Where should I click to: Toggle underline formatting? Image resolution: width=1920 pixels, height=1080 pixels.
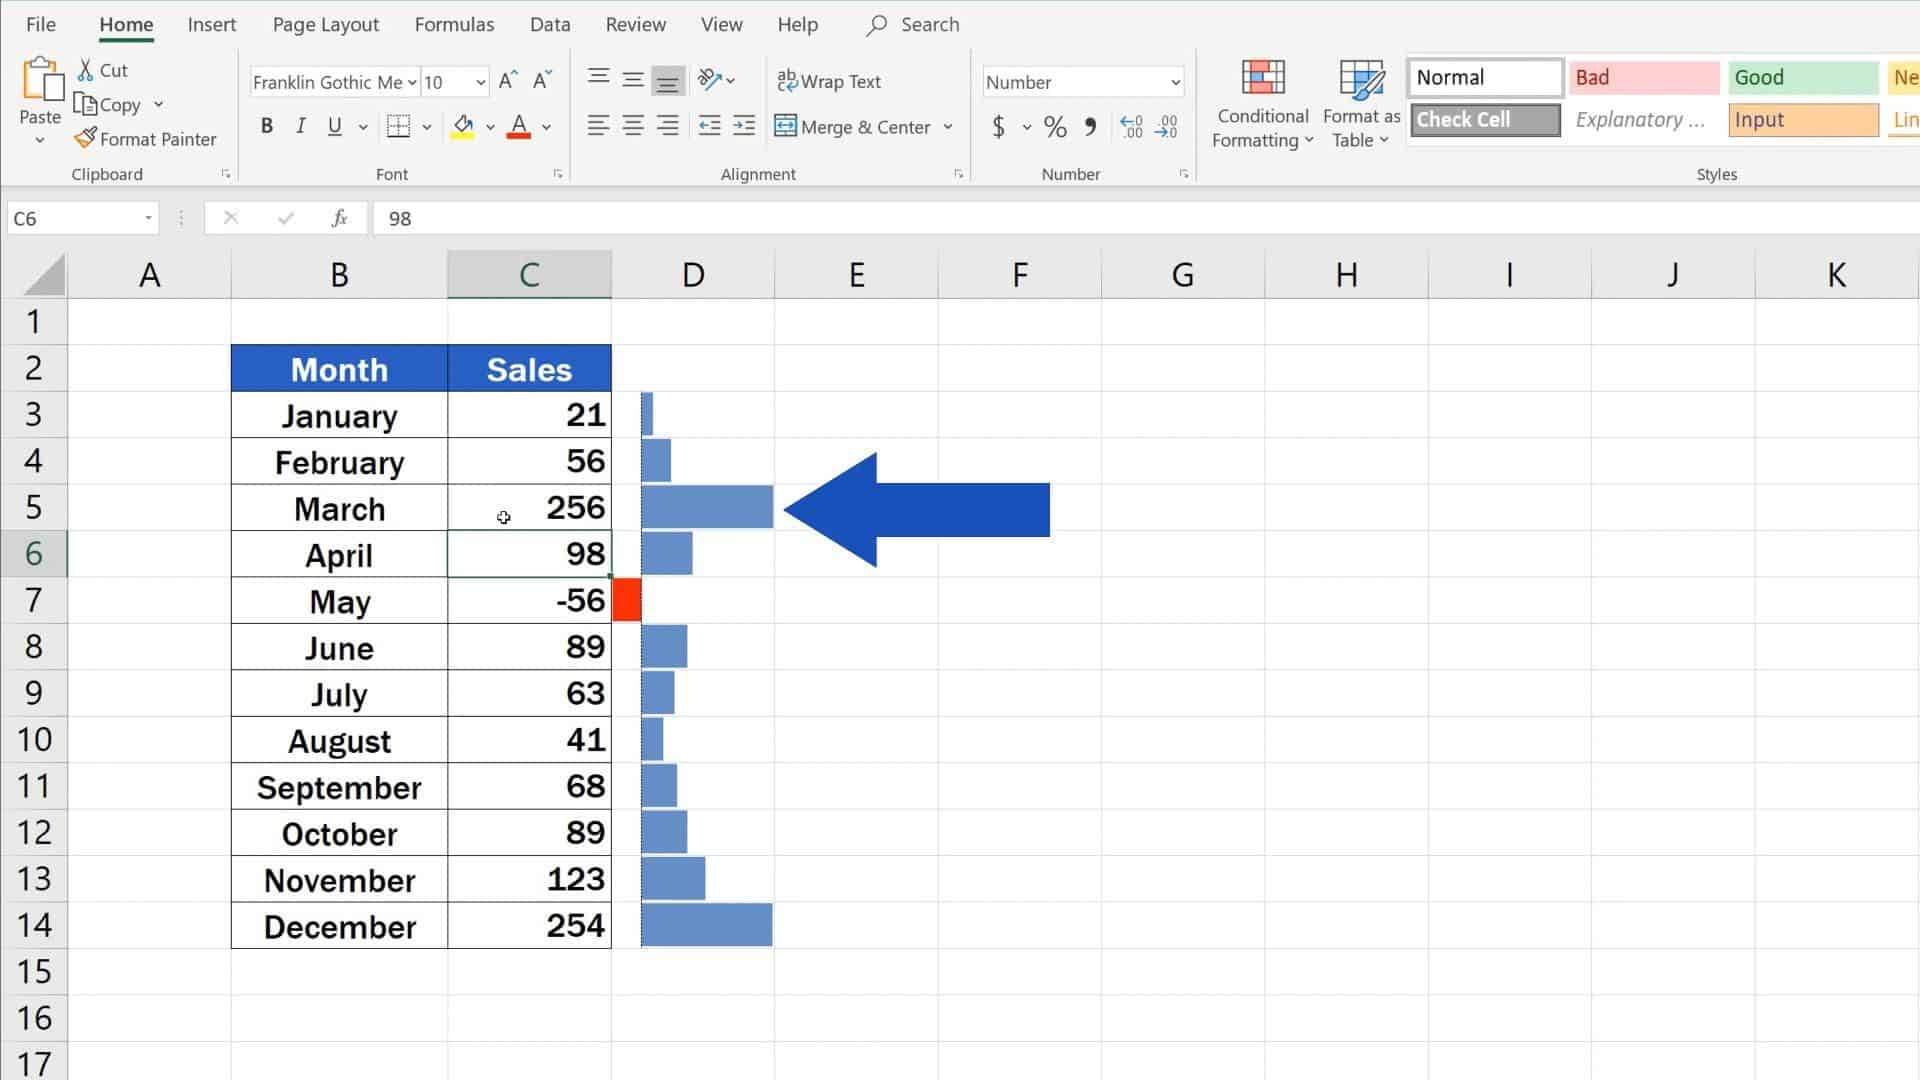(334, 126)
